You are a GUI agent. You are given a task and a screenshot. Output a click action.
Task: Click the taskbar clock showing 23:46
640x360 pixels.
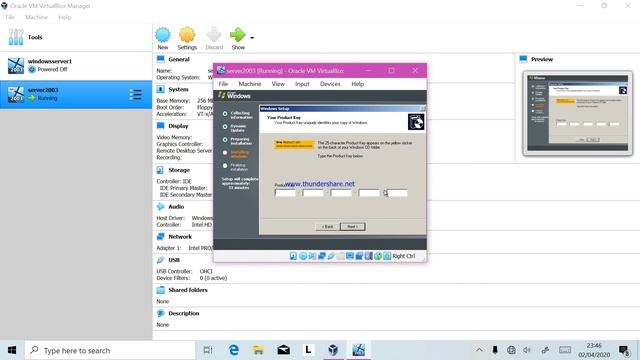(594, 350)
